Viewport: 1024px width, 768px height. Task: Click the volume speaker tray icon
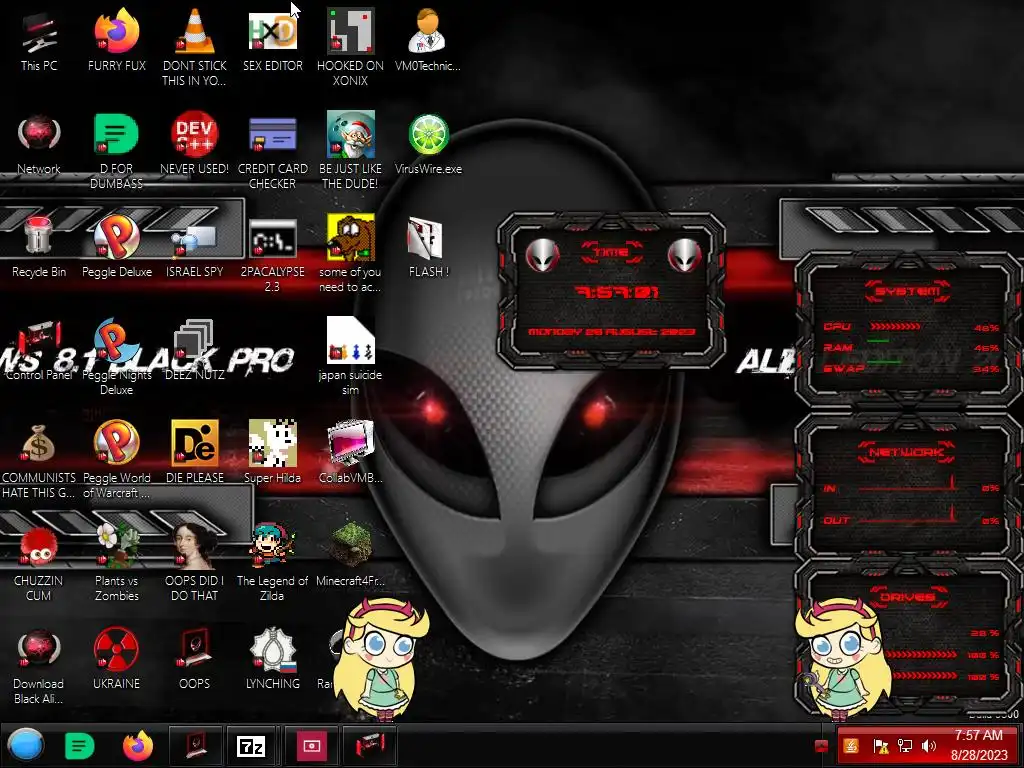[928, 746]
